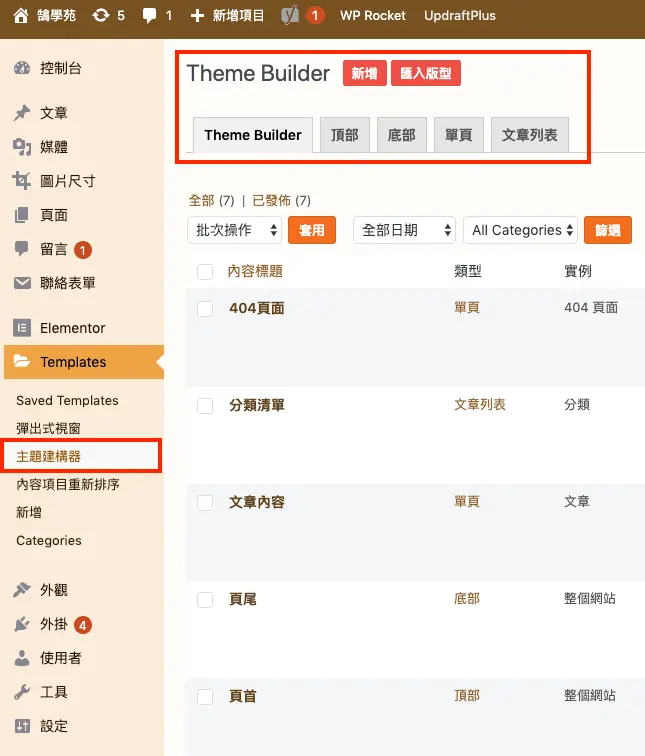Open Saved Templates submenu item
This screenshot has width=645, height=756.
pyautogui.click(x=67, y=400)
